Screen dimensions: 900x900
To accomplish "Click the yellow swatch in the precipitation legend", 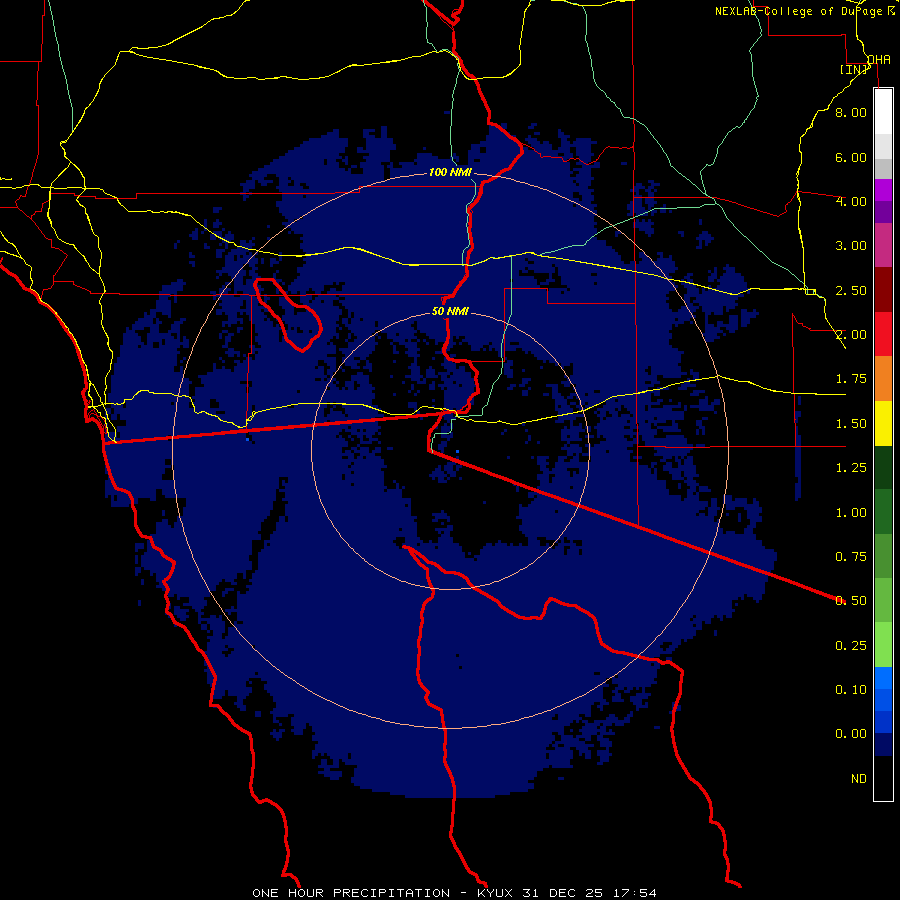I will point(883,424).
